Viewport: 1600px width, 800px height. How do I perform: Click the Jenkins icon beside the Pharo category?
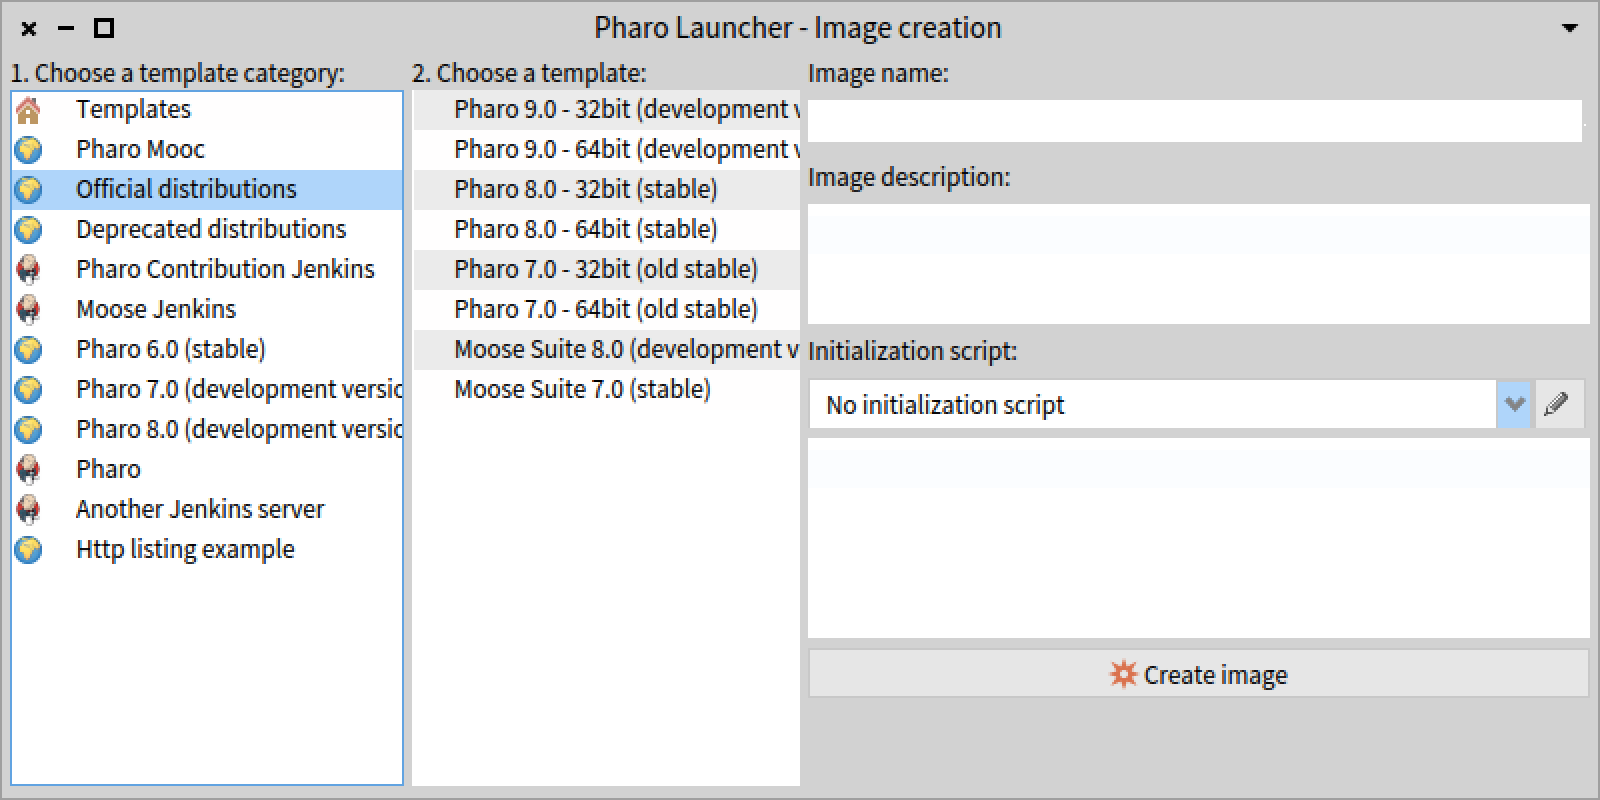click(x=29, y=469)
